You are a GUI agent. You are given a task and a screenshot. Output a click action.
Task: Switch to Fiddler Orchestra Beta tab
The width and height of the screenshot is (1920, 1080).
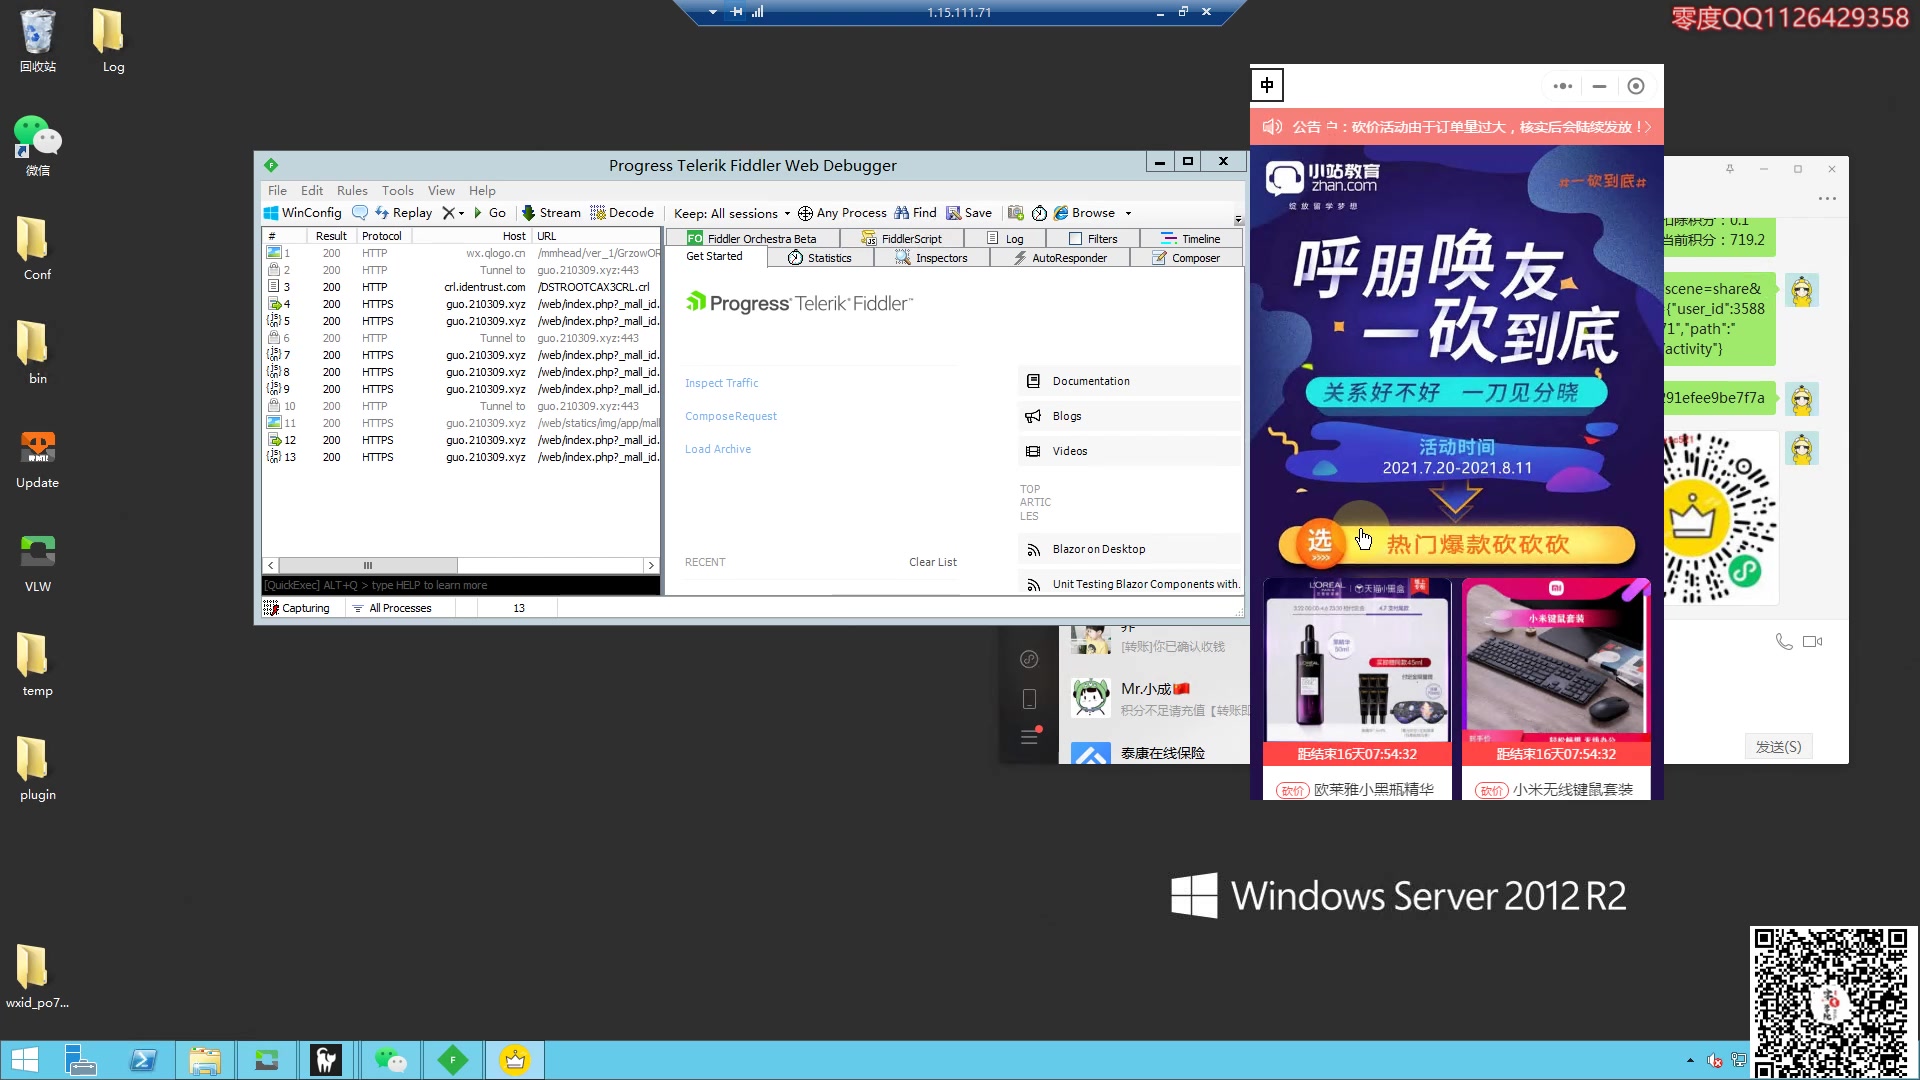click(x=752, y=238)
